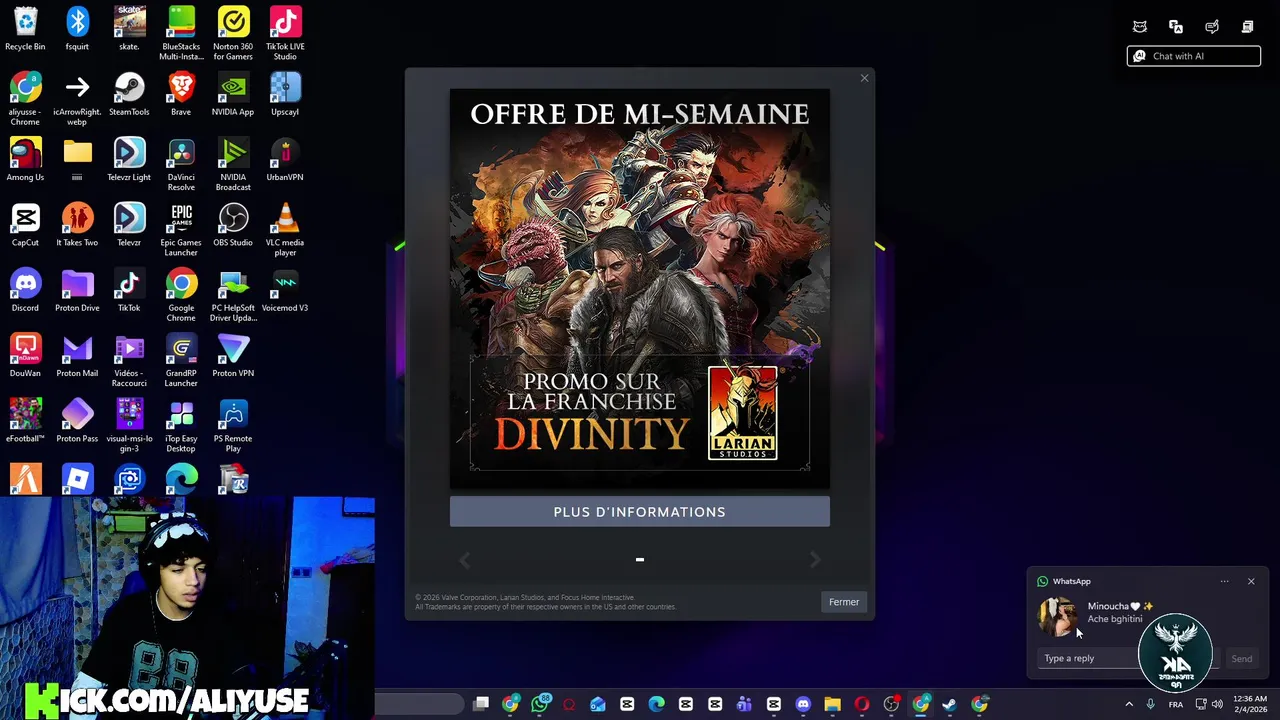Viewport: 1280px width, 720px height.
Task: Launch Brave browser from desktop
Action: tap(181, 94)
